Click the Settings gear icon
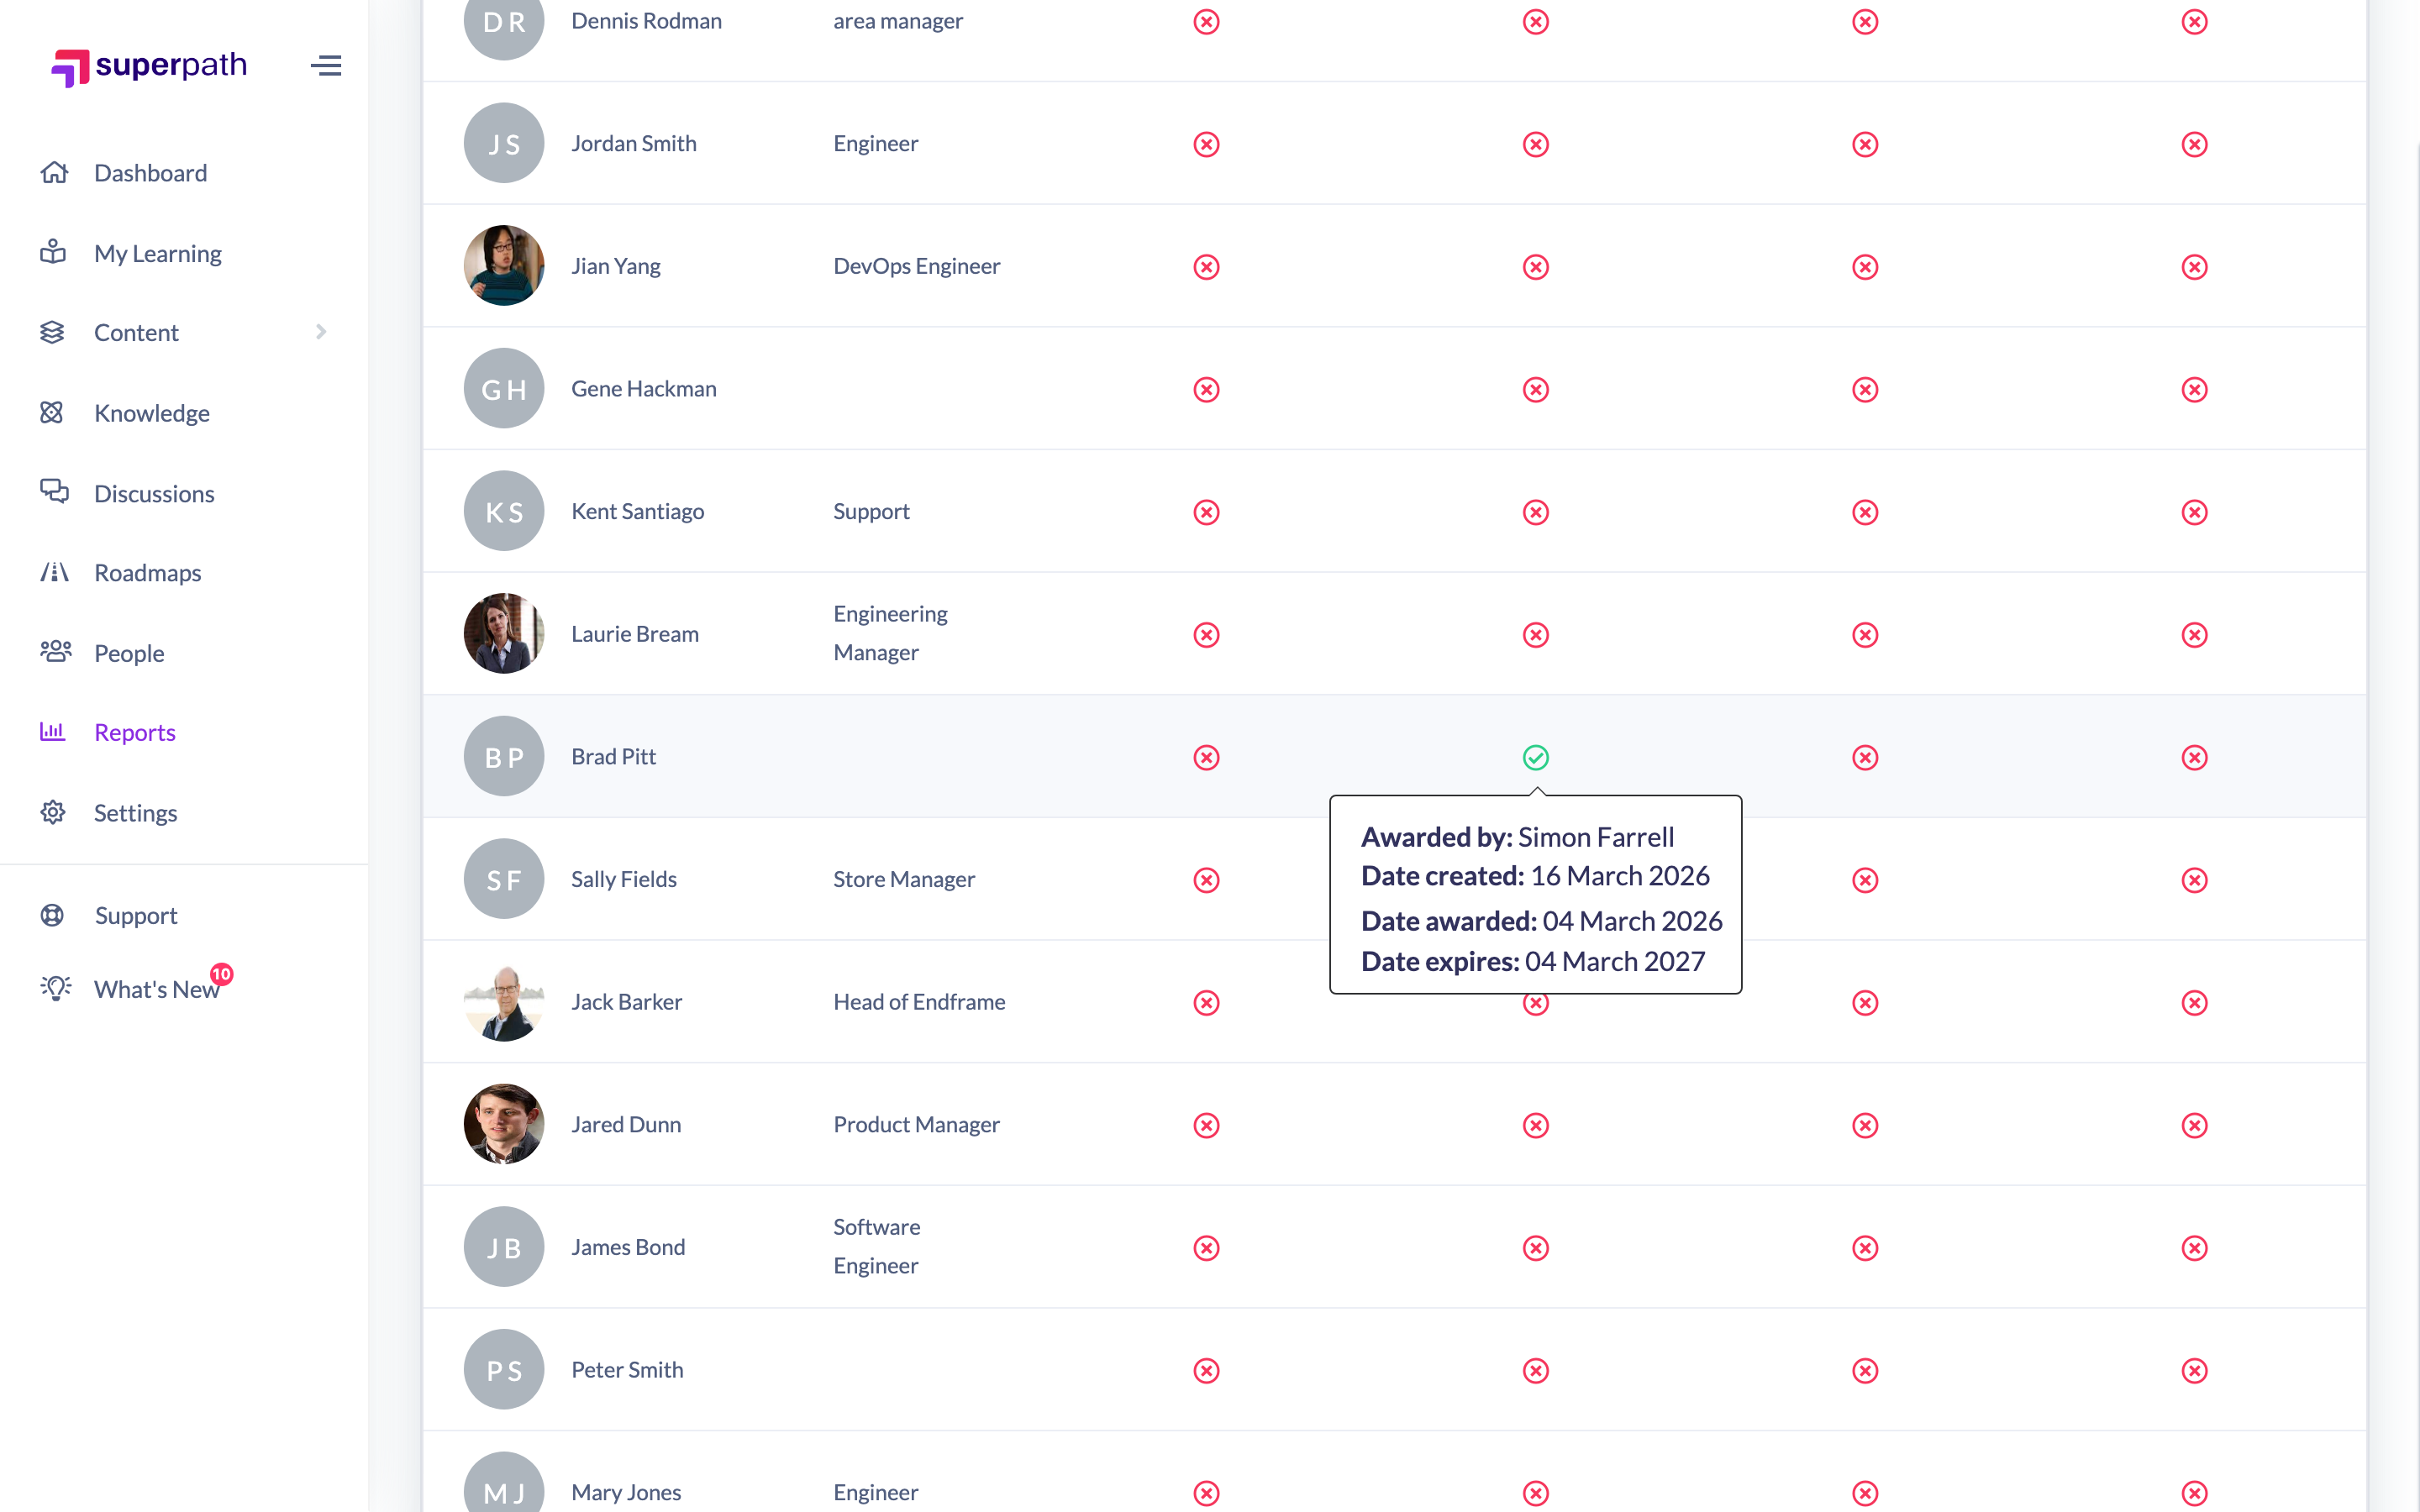 pyautogui.click(x=53, y=812)
